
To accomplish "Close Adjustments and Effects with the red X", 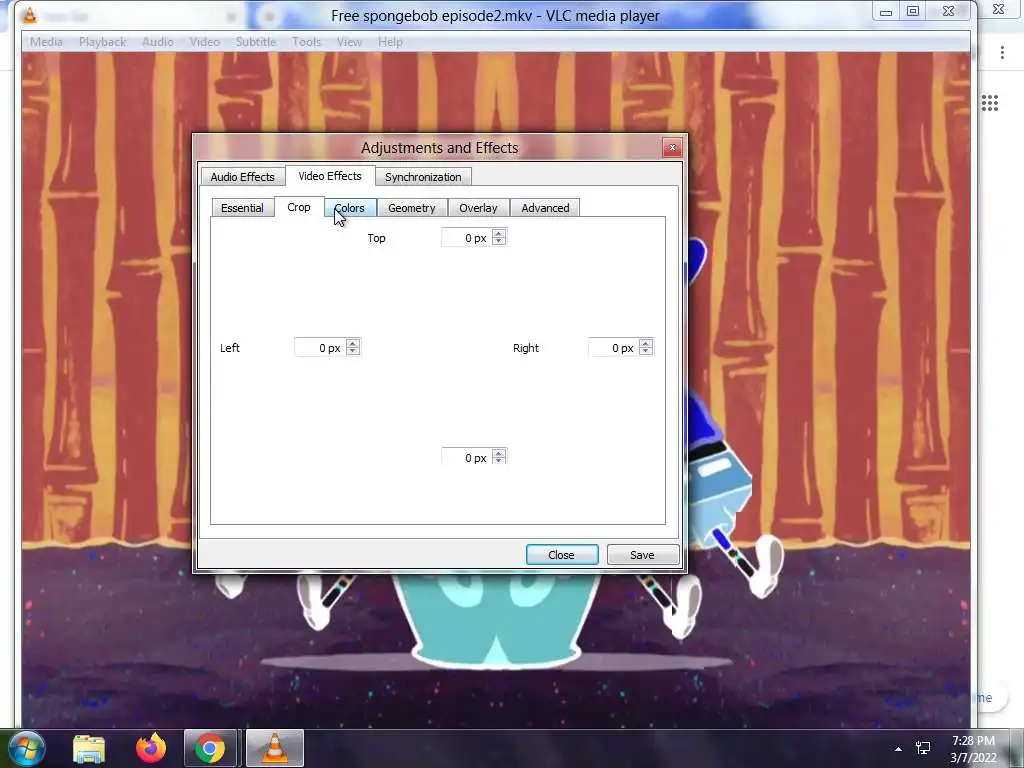I will [672, 148].
